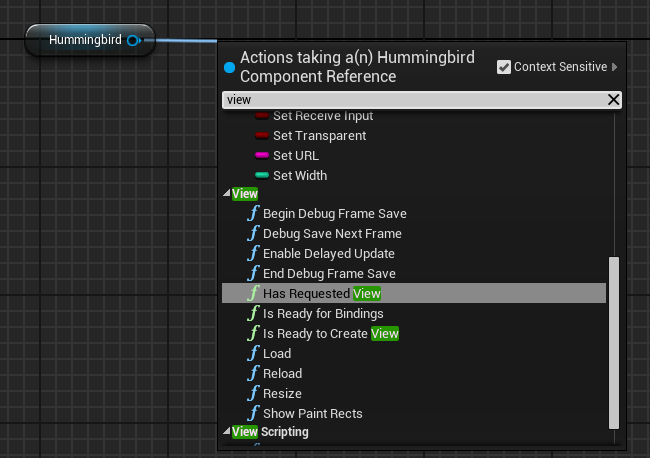Click the green function icon beside Is Ready to Create View
Viewport: 650px width, 458px height.
[253, 333]
